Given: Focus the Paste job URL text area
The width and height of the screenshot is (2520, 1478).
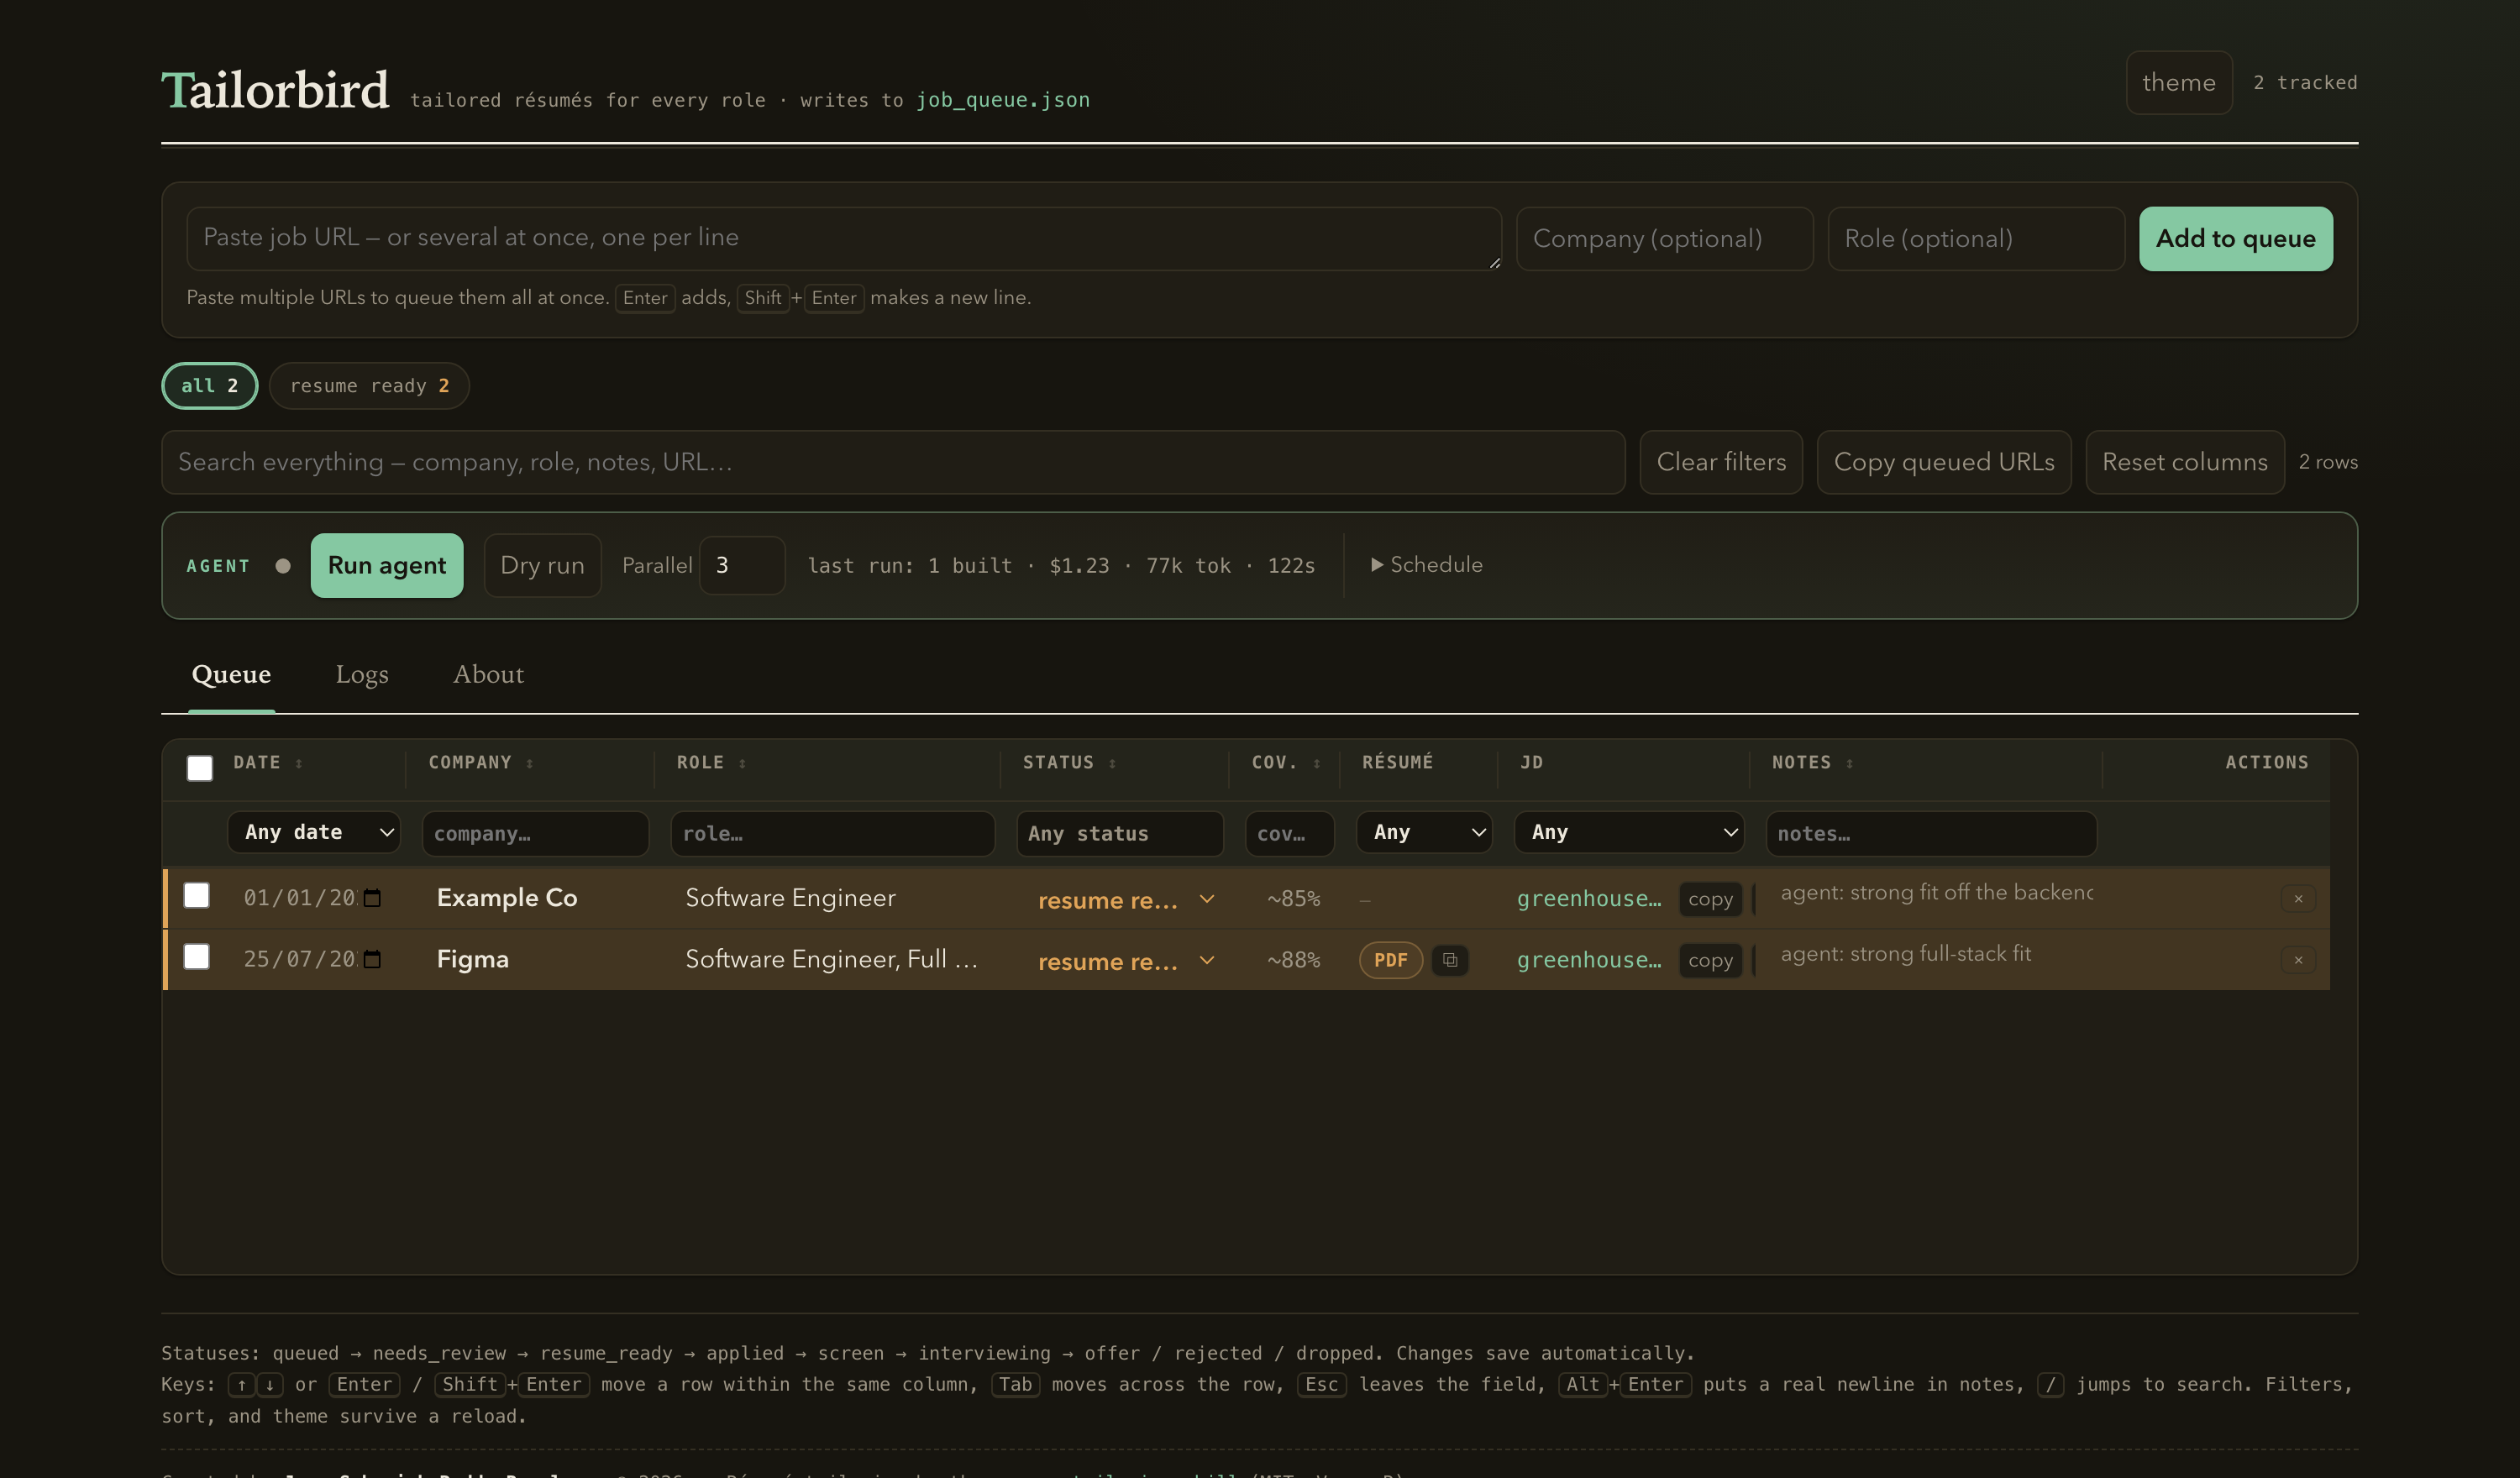Looking at the screenshot, I should point(844,238).
